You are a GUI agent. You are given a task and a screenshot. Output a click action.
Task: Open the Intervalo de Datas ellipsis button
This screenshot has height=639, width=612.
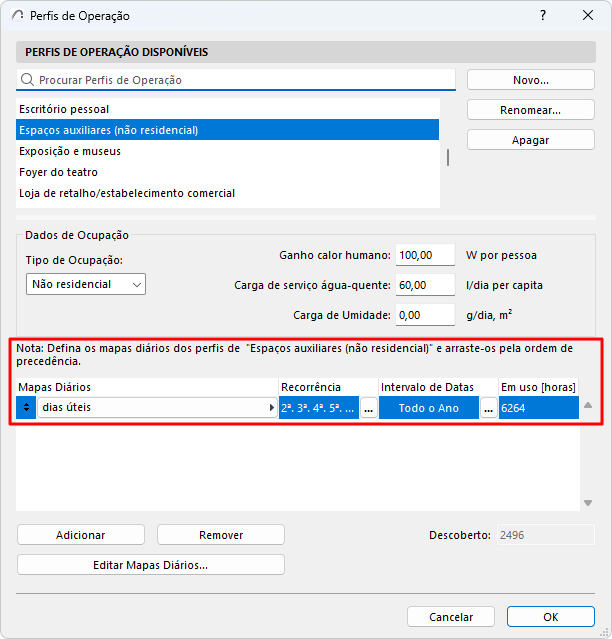(x=489, y=408)
